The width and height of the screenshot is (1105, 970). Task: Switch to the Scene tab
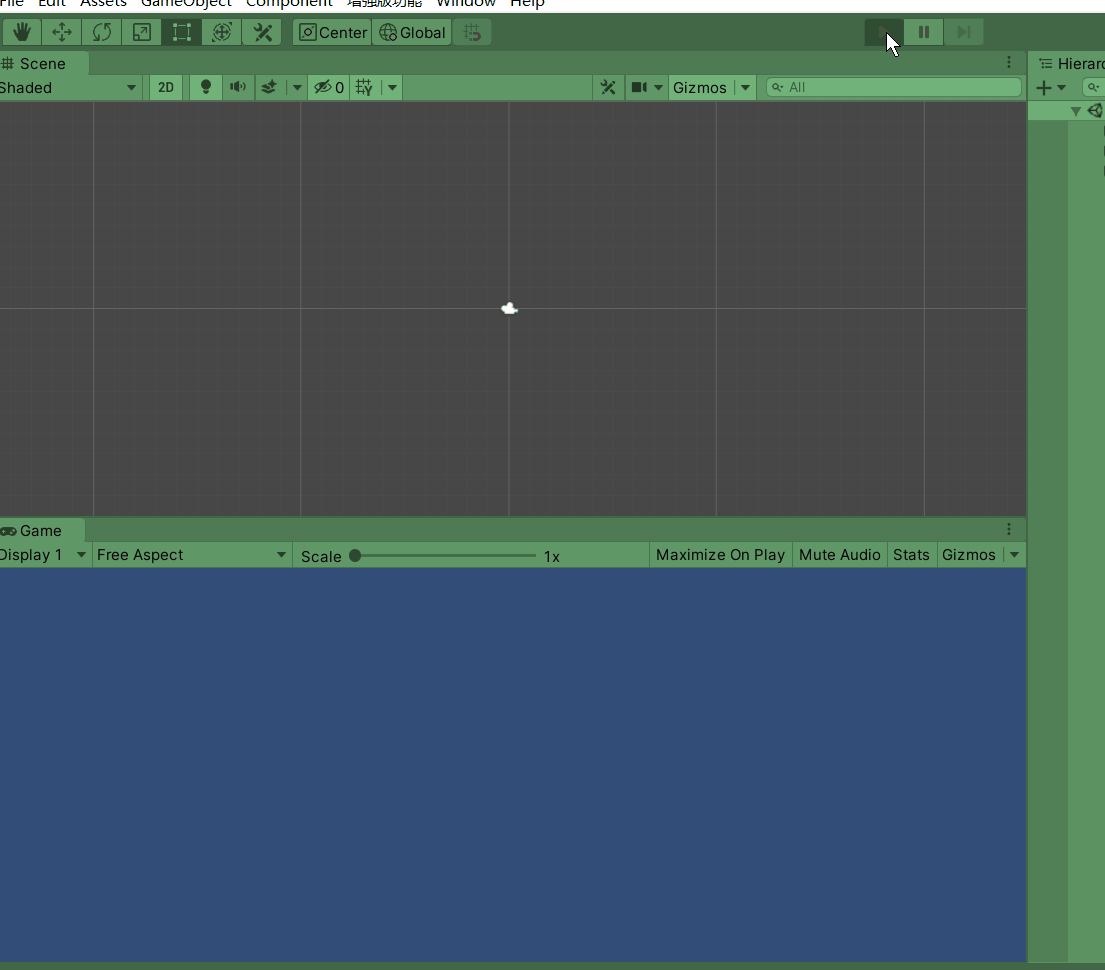click(42, 63)
